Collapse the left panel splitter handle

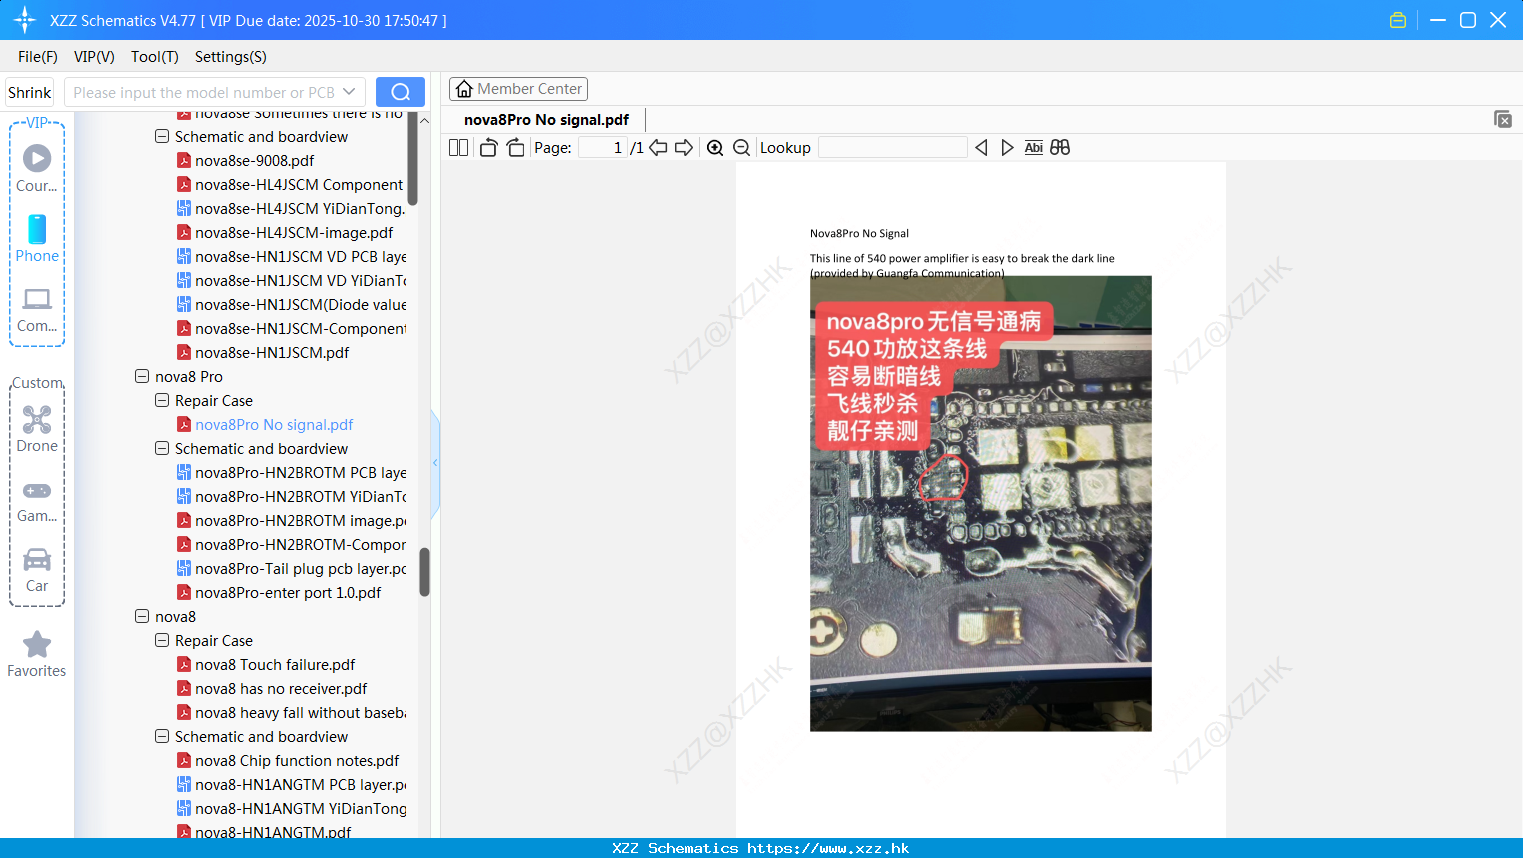(435, 463)
